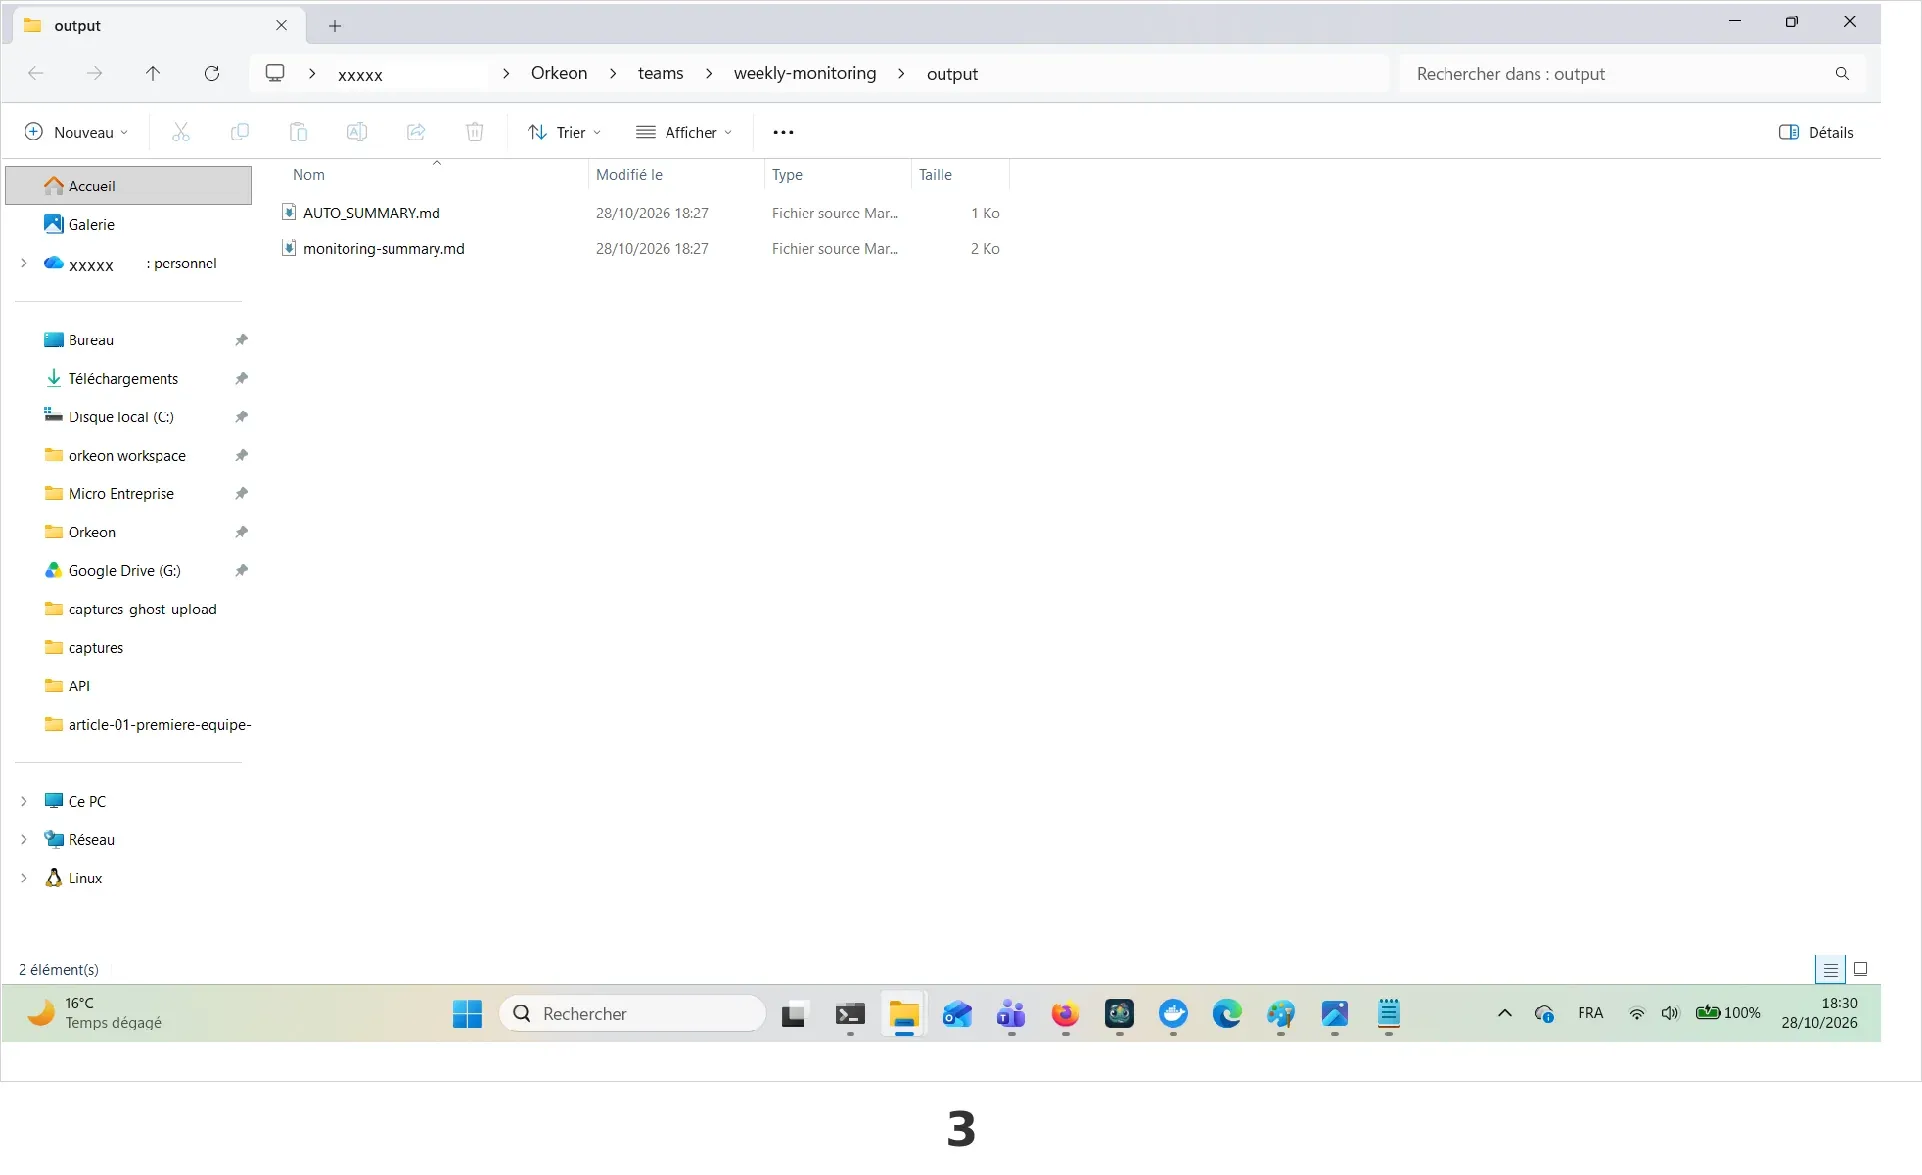Image resolution: width=1922 pixels, height=1175 pixels.
Task: Click the Windows Start button
Action: (x=467, y=1014)
